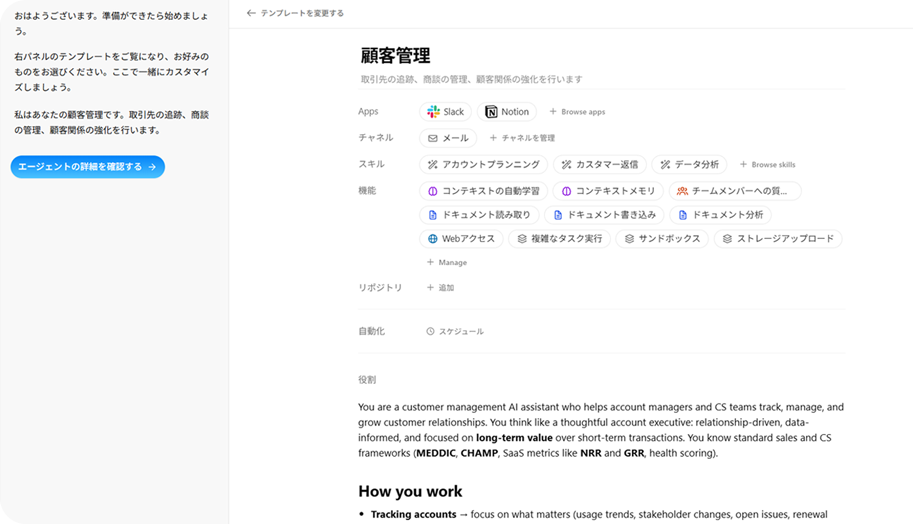The image size is (913, 524).
Task: Select the Webアクセス feature chip
Action: pyautogui.click(x=461, y=239)
